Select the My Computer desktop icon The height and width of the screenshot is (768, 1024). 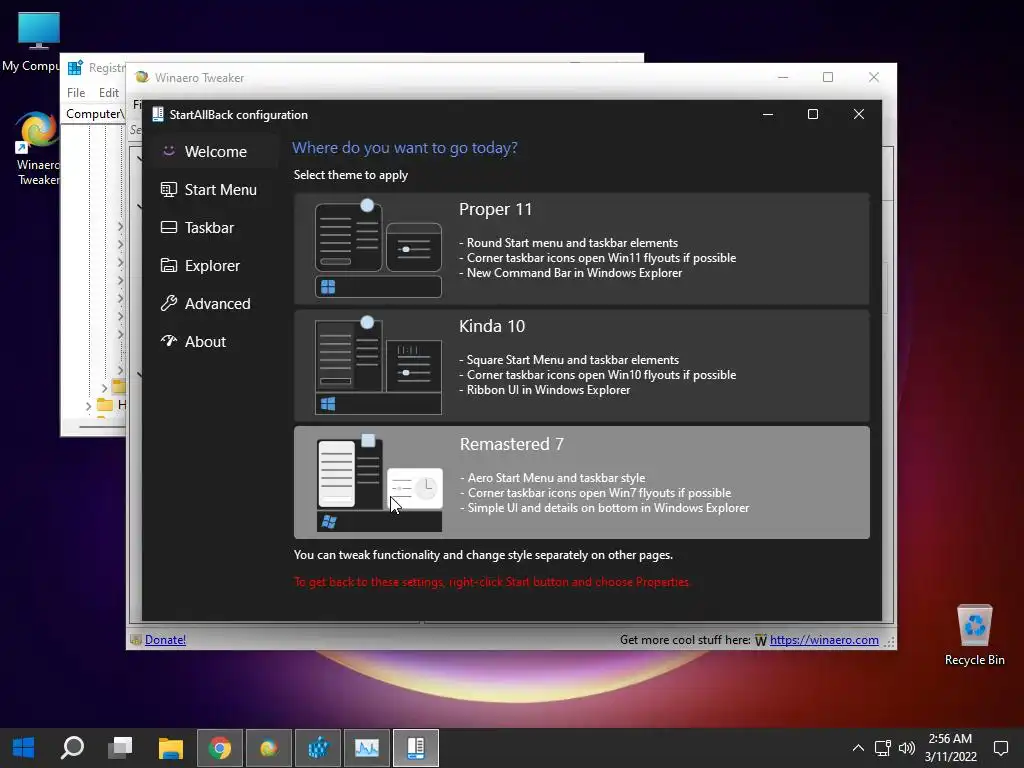pyautogui.click(x=30, y=42)
